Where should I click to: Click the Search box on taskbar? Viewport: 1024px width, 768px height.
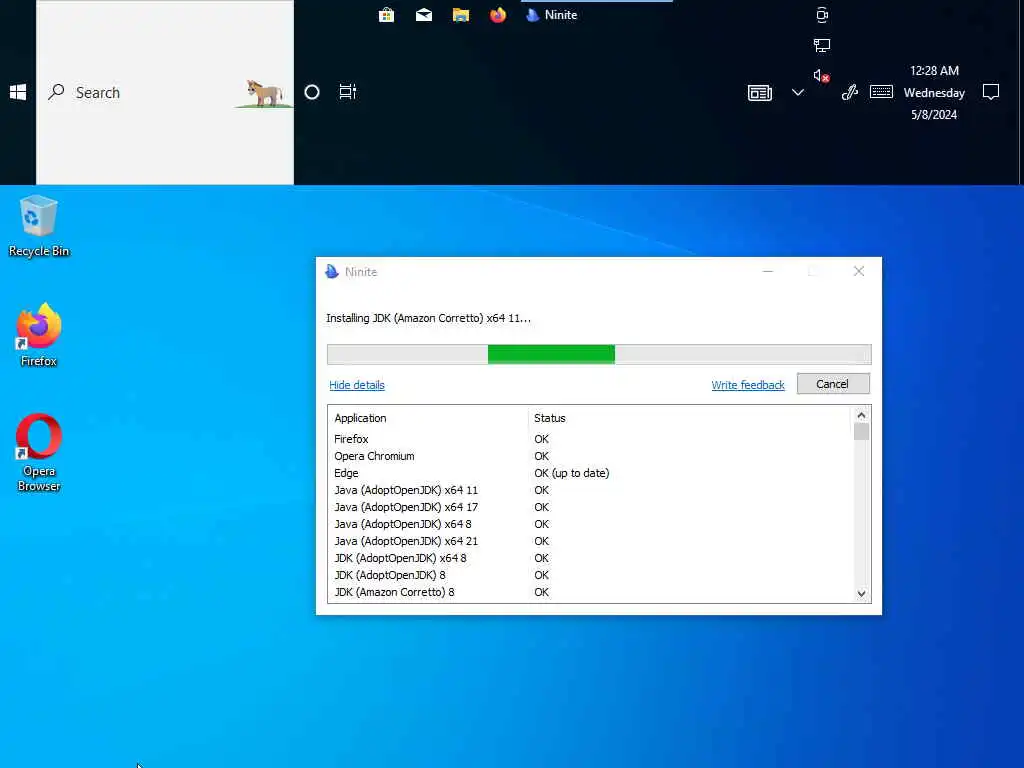click(165, 92)
